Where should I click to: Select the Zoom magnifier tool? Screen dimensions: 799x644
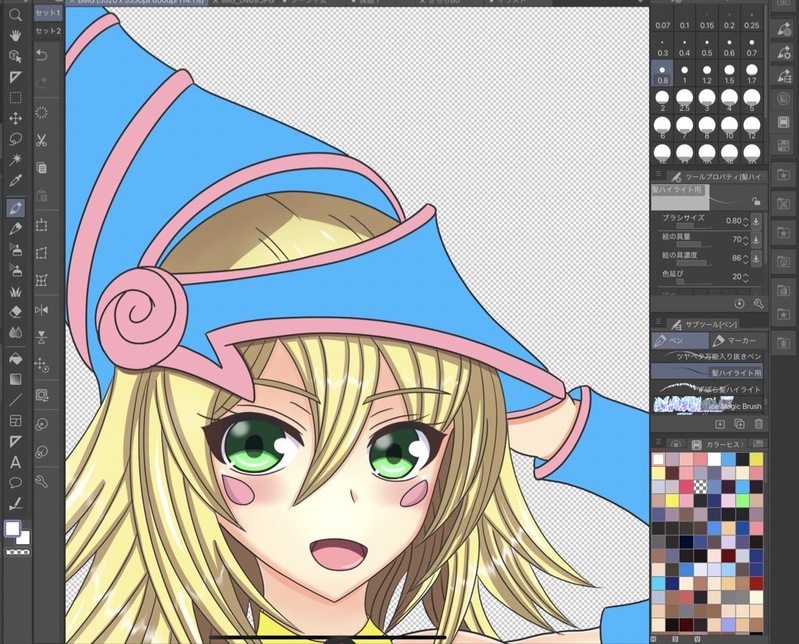pyautogui.click(x=15, y=14)
